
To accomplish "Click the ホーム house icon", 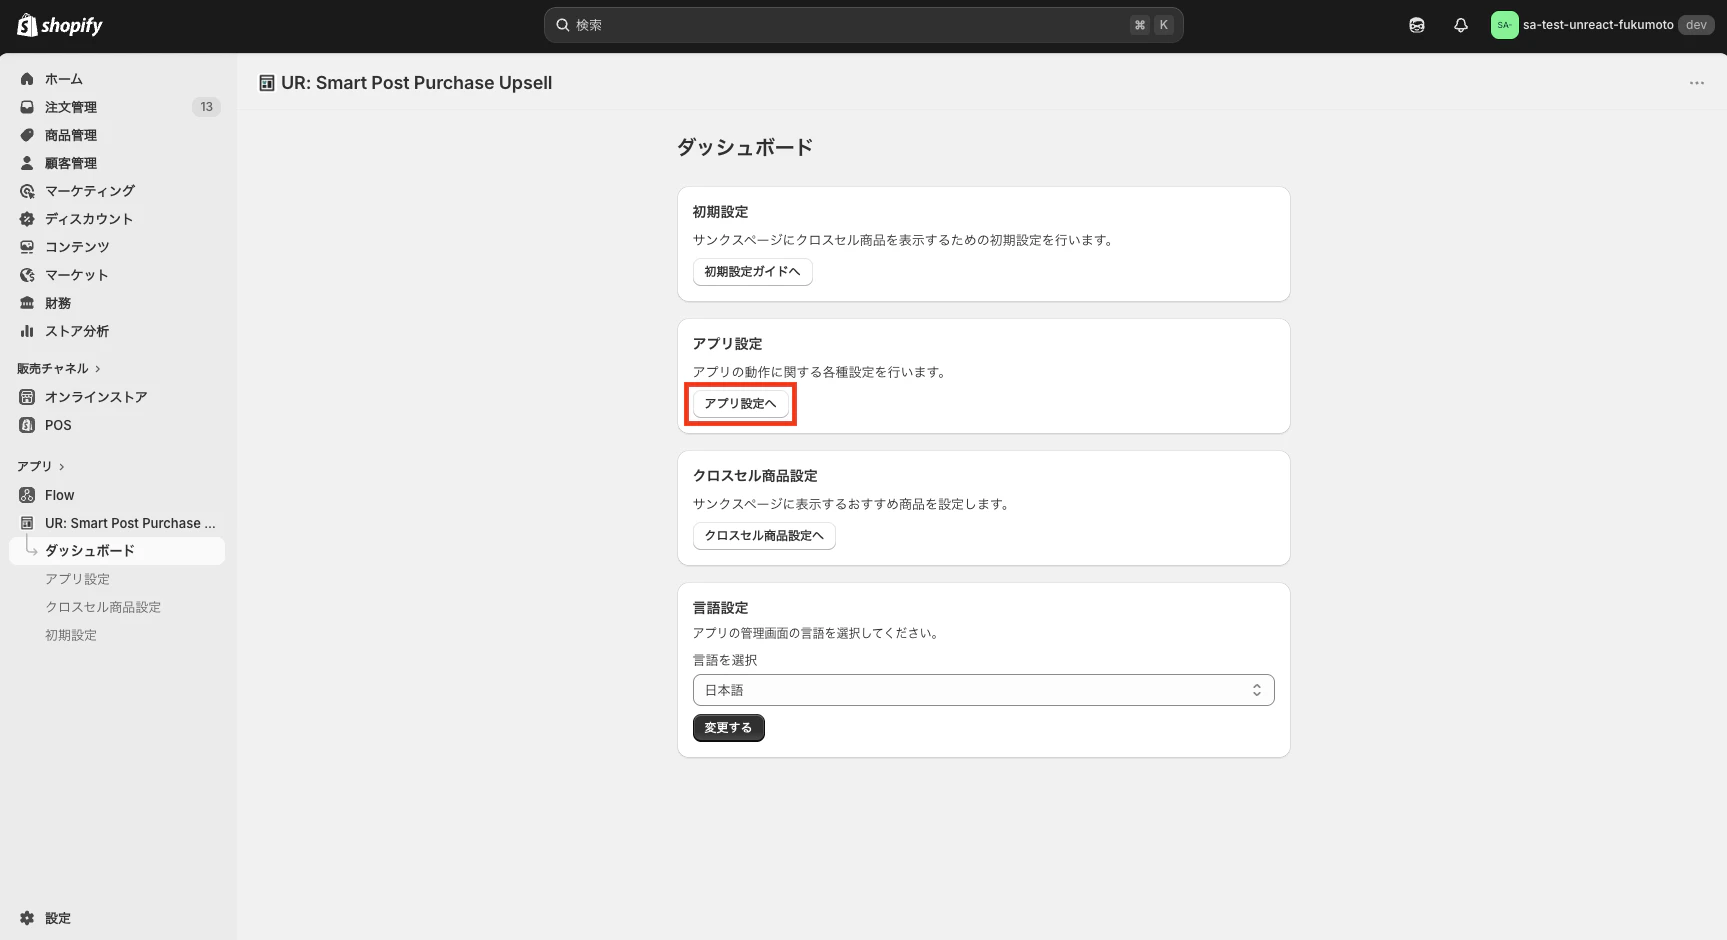I will [x=27, y=79].
